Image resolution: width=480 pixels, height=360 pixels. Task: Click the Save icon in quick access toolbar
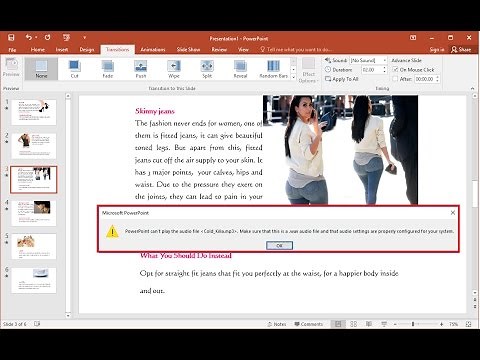[11, 37]
